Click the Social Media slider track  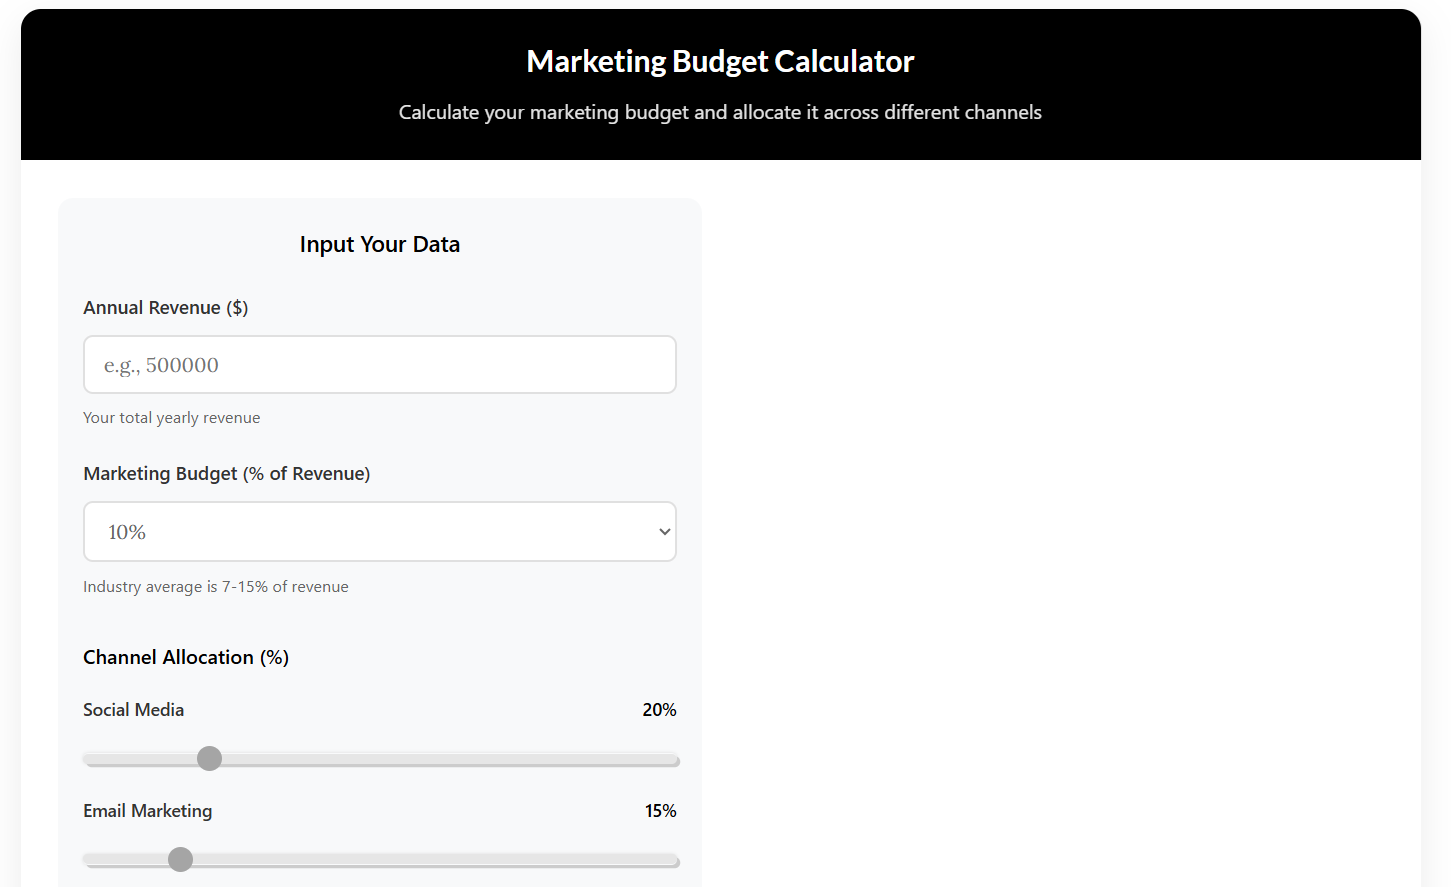pos(381,760)
